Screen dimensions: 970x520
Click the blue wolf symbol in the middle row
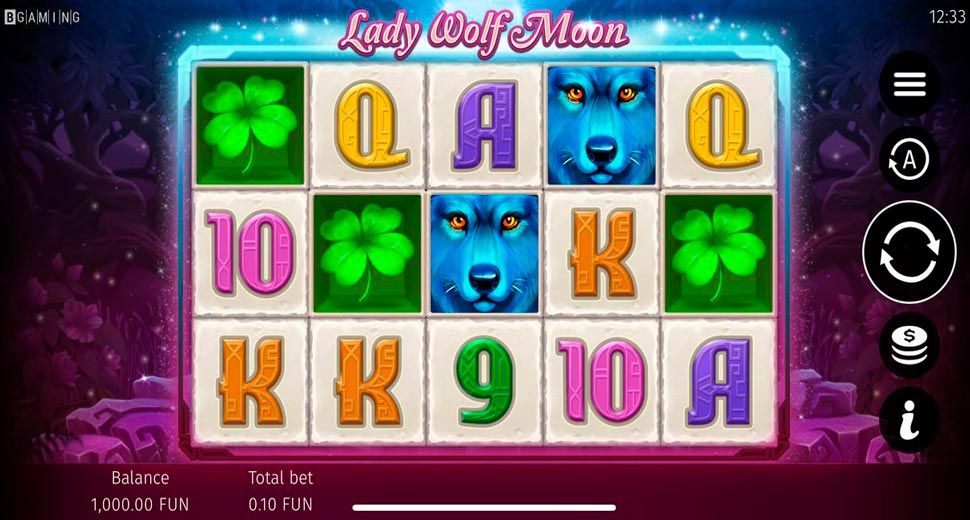tap(484, 254)
